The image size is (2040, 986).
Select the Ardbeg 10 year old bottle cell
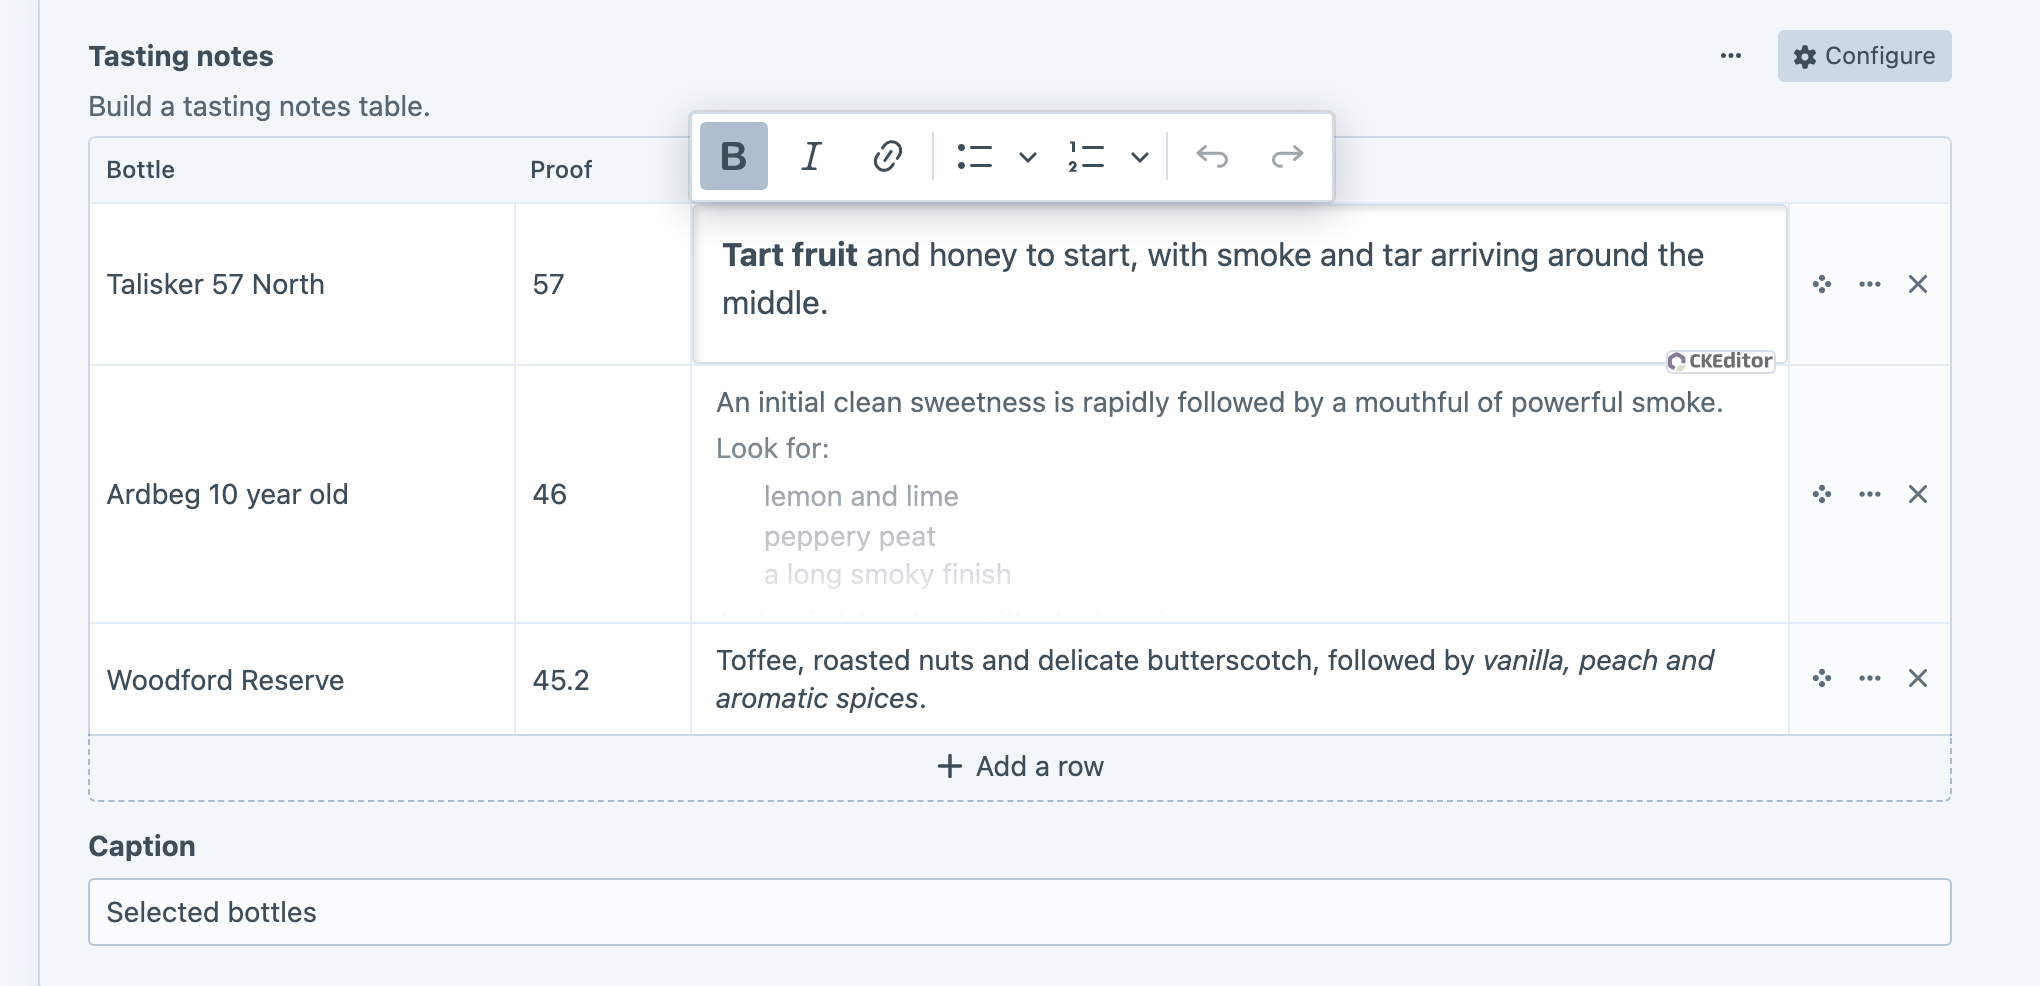(x=302, y=494)
